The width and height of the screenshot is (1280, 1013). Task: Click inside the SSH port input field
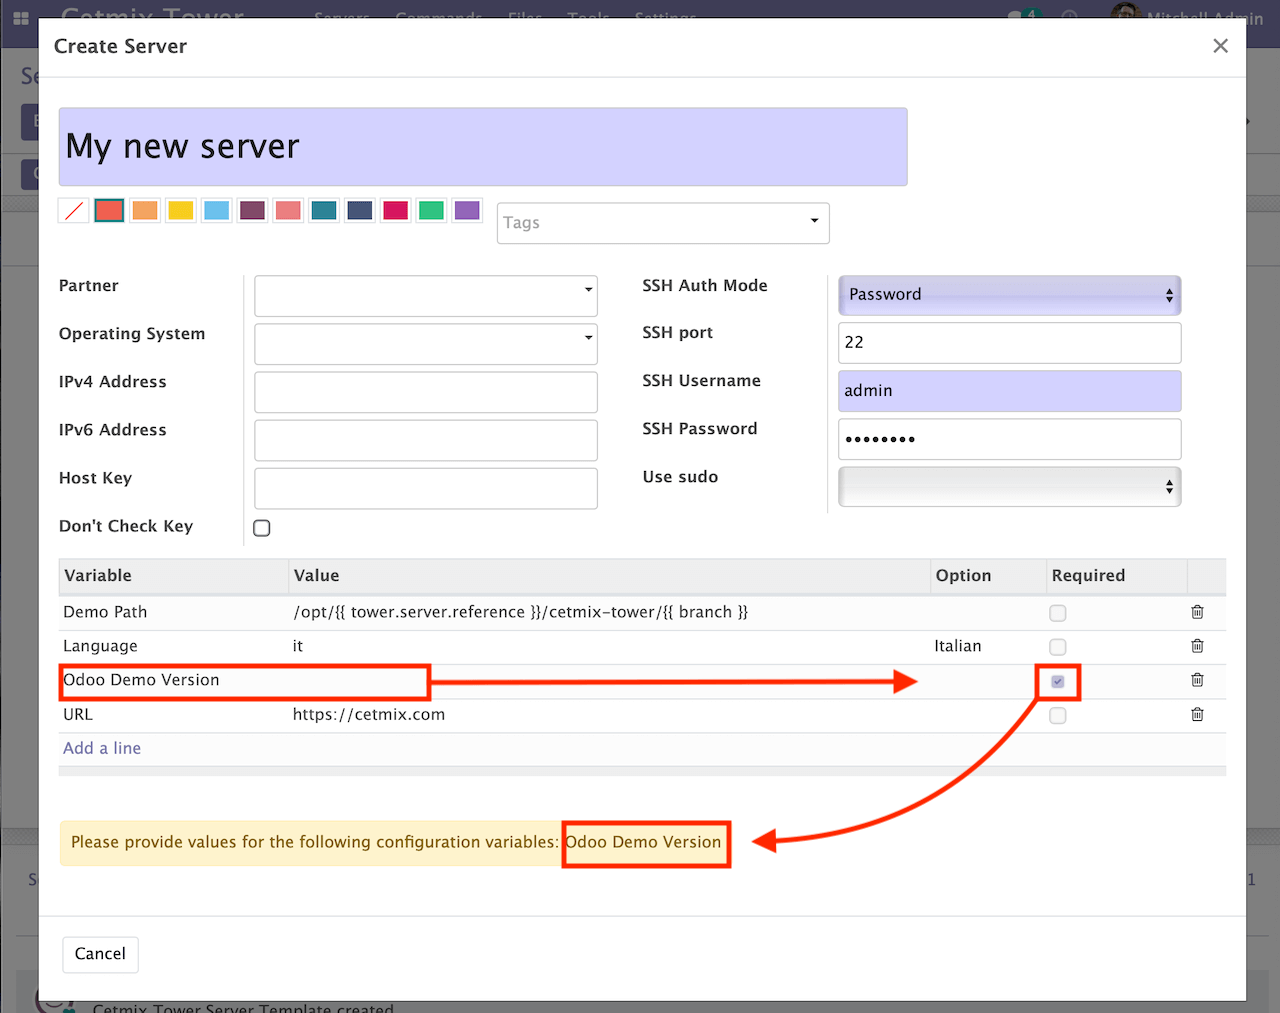point(1008,342)
